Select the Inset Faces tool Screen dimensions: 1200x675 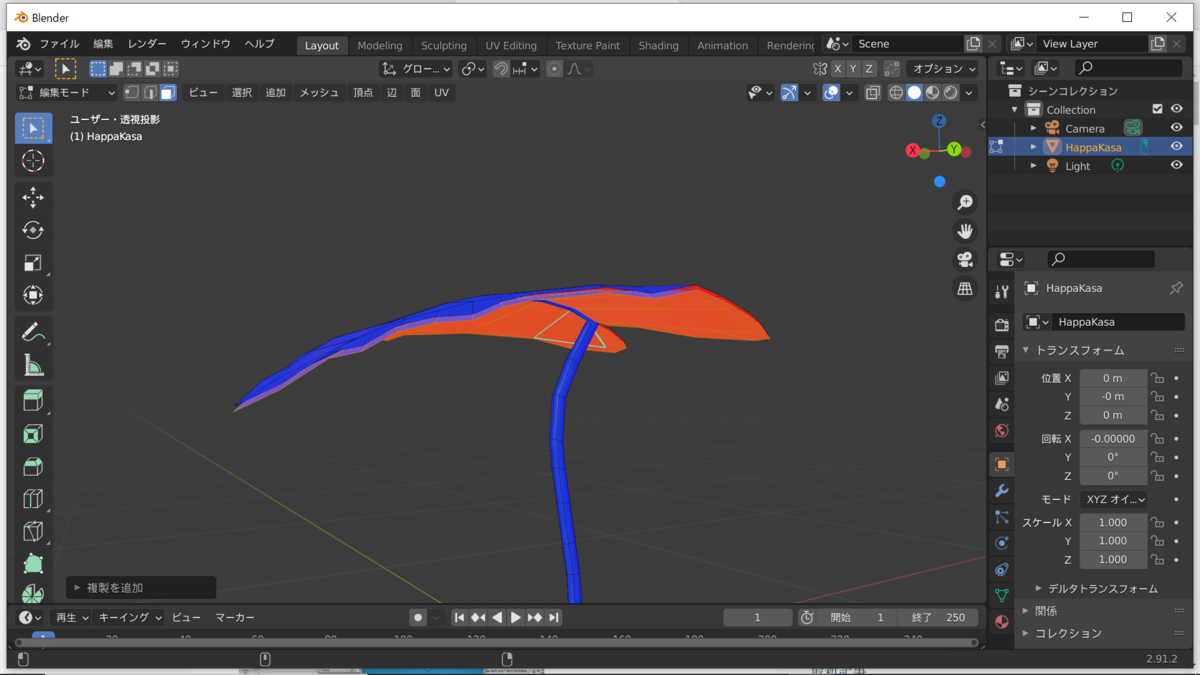33,434
